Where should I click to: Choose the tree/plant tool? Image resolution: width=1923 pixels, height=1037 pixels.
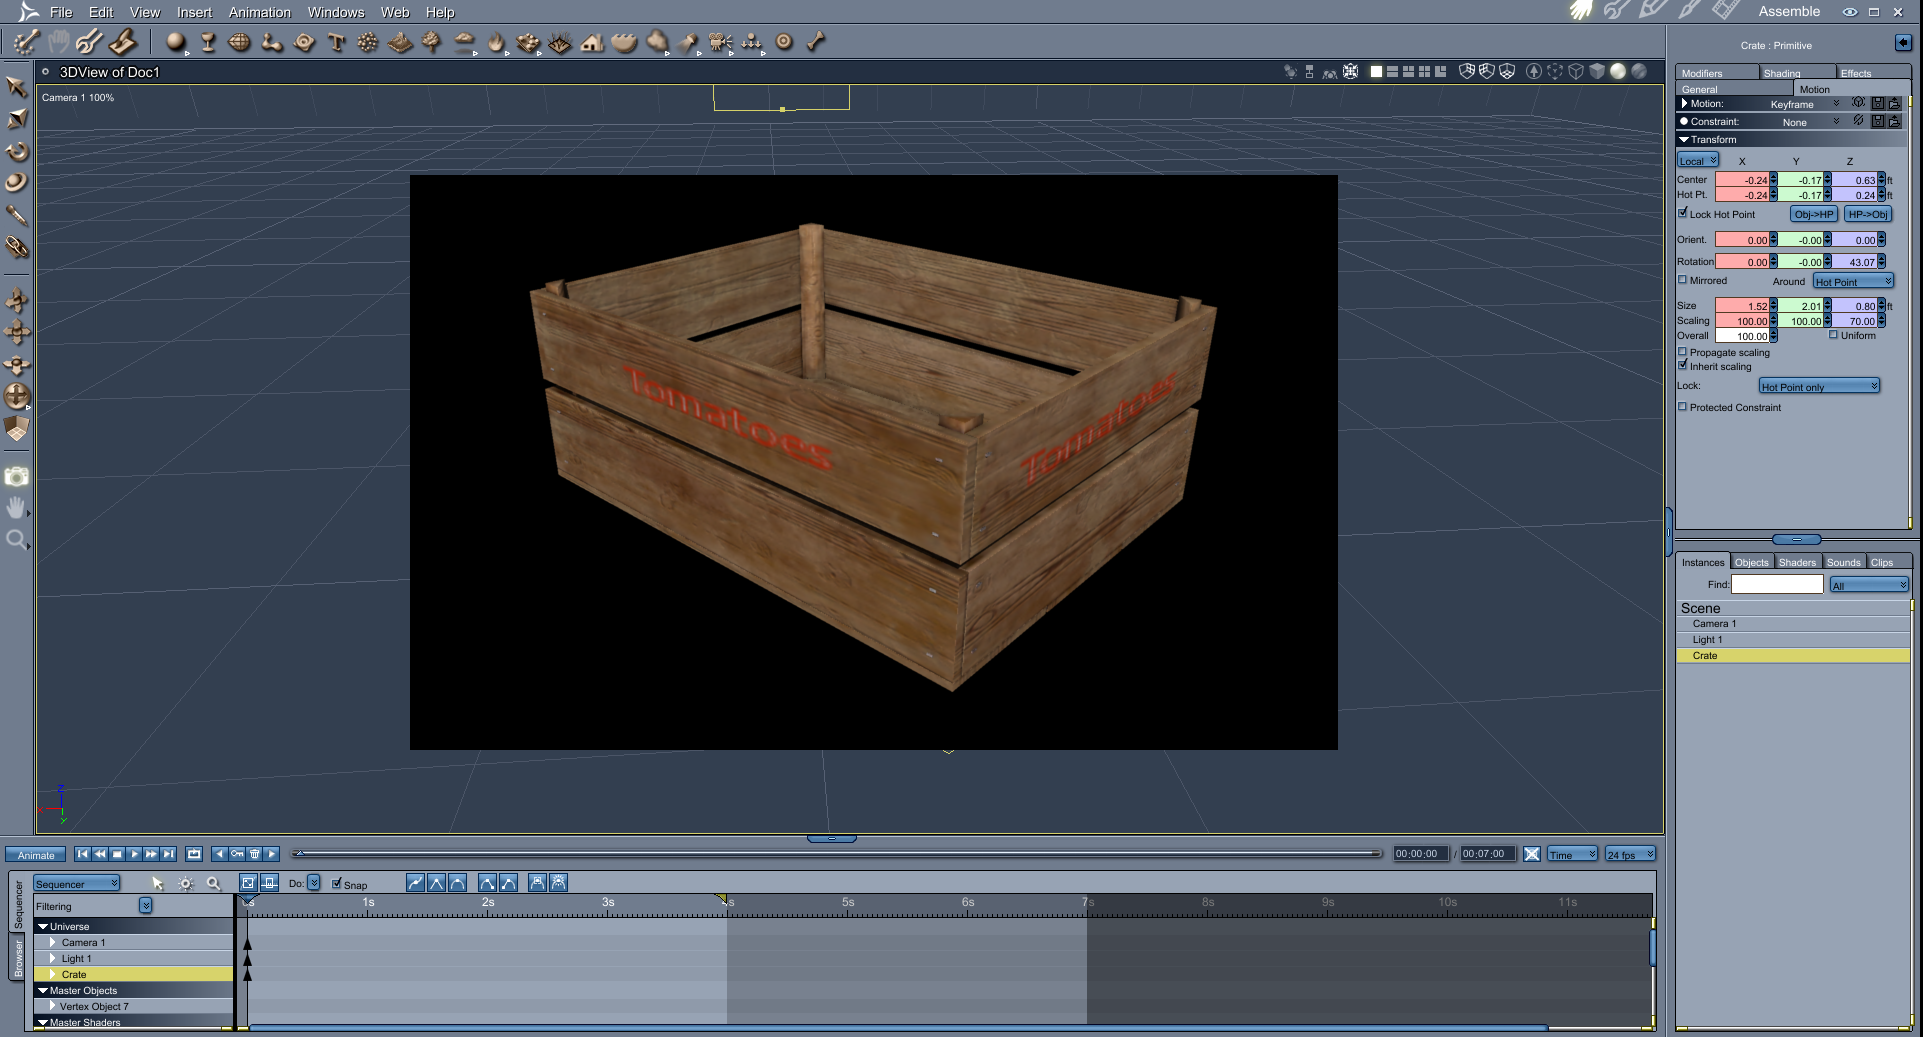[432, 42]
